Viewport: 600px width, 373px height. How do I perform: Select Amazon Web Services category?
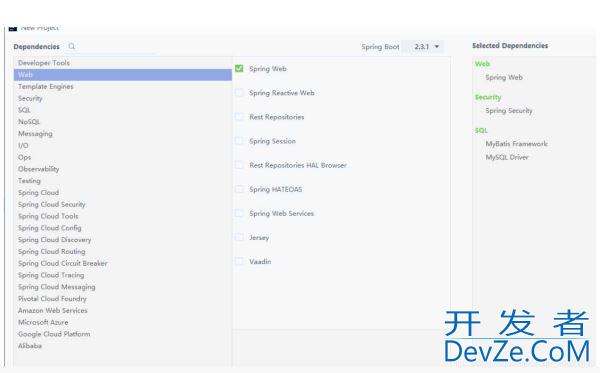click(122, 310)
